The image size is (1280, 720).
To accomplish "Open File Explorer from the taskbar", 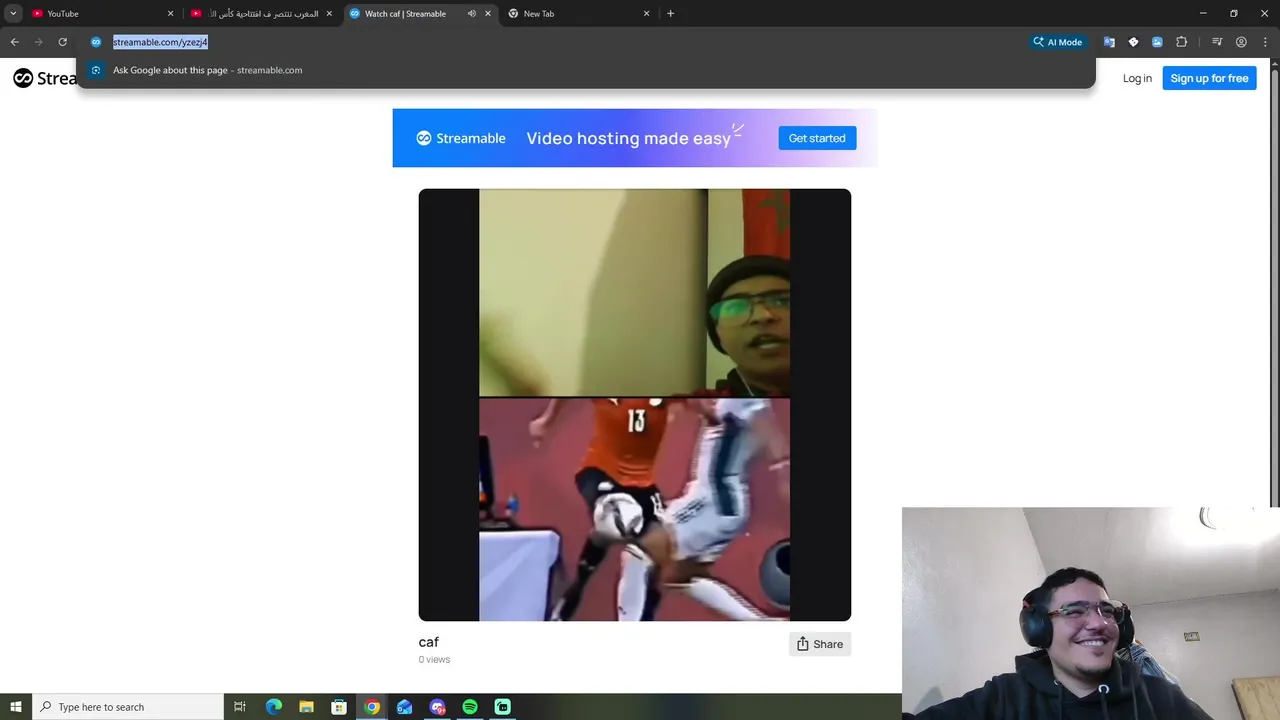I will [306, 707].
